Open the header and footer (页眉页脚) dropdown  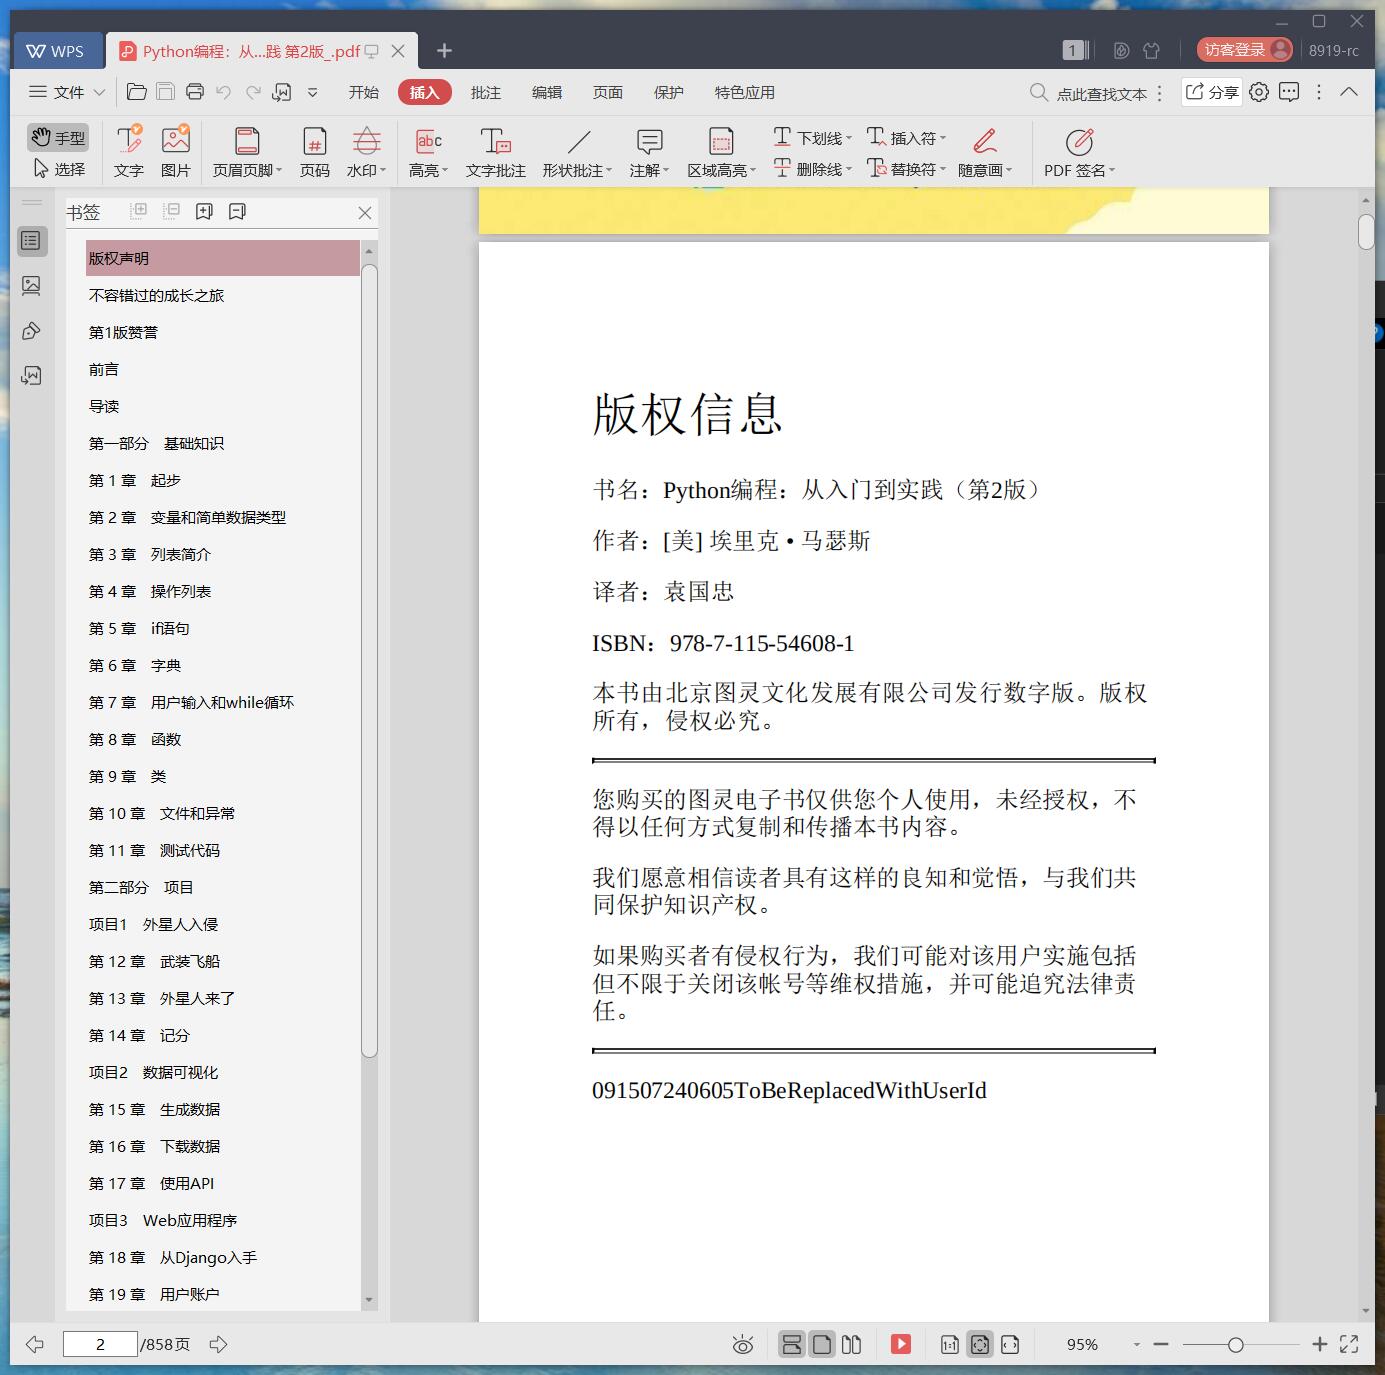(247, 152)
